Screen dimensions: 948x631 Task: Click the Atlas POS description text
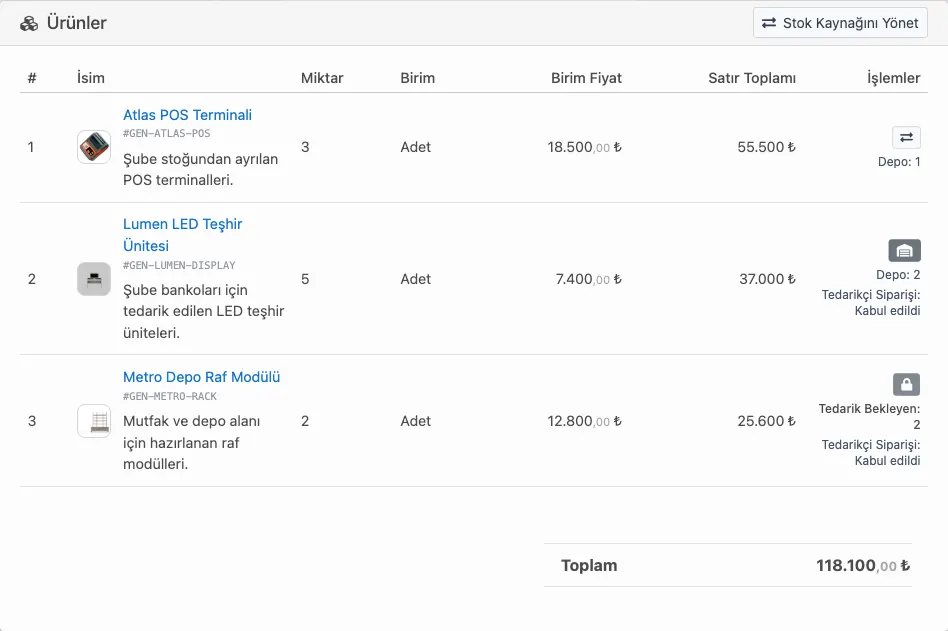click(200, 170)
